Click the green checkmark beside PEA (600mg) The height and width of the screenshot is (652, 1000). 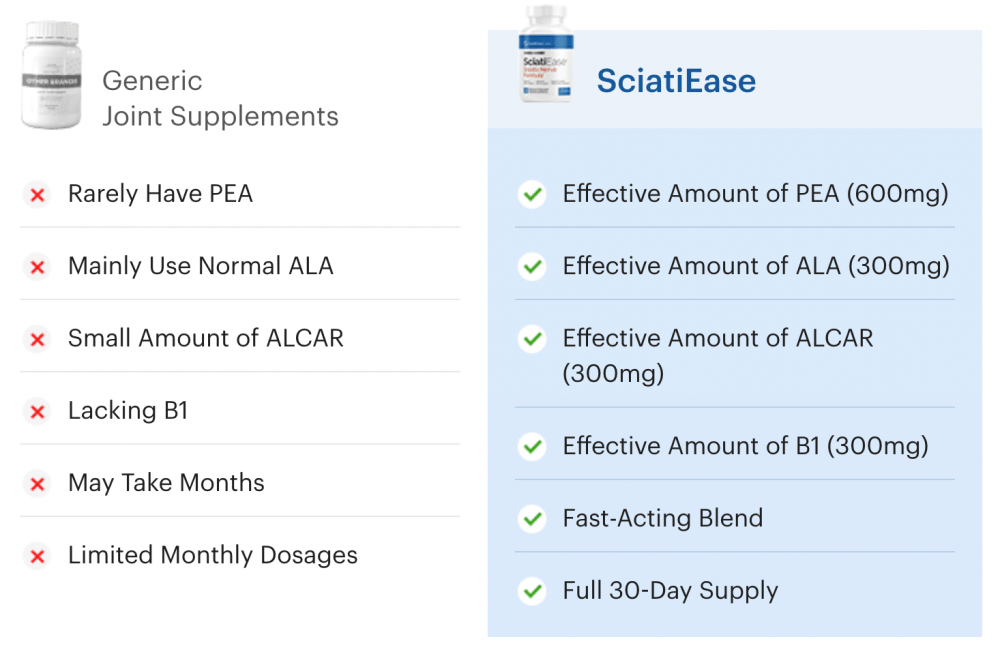(x=533, y=195)
